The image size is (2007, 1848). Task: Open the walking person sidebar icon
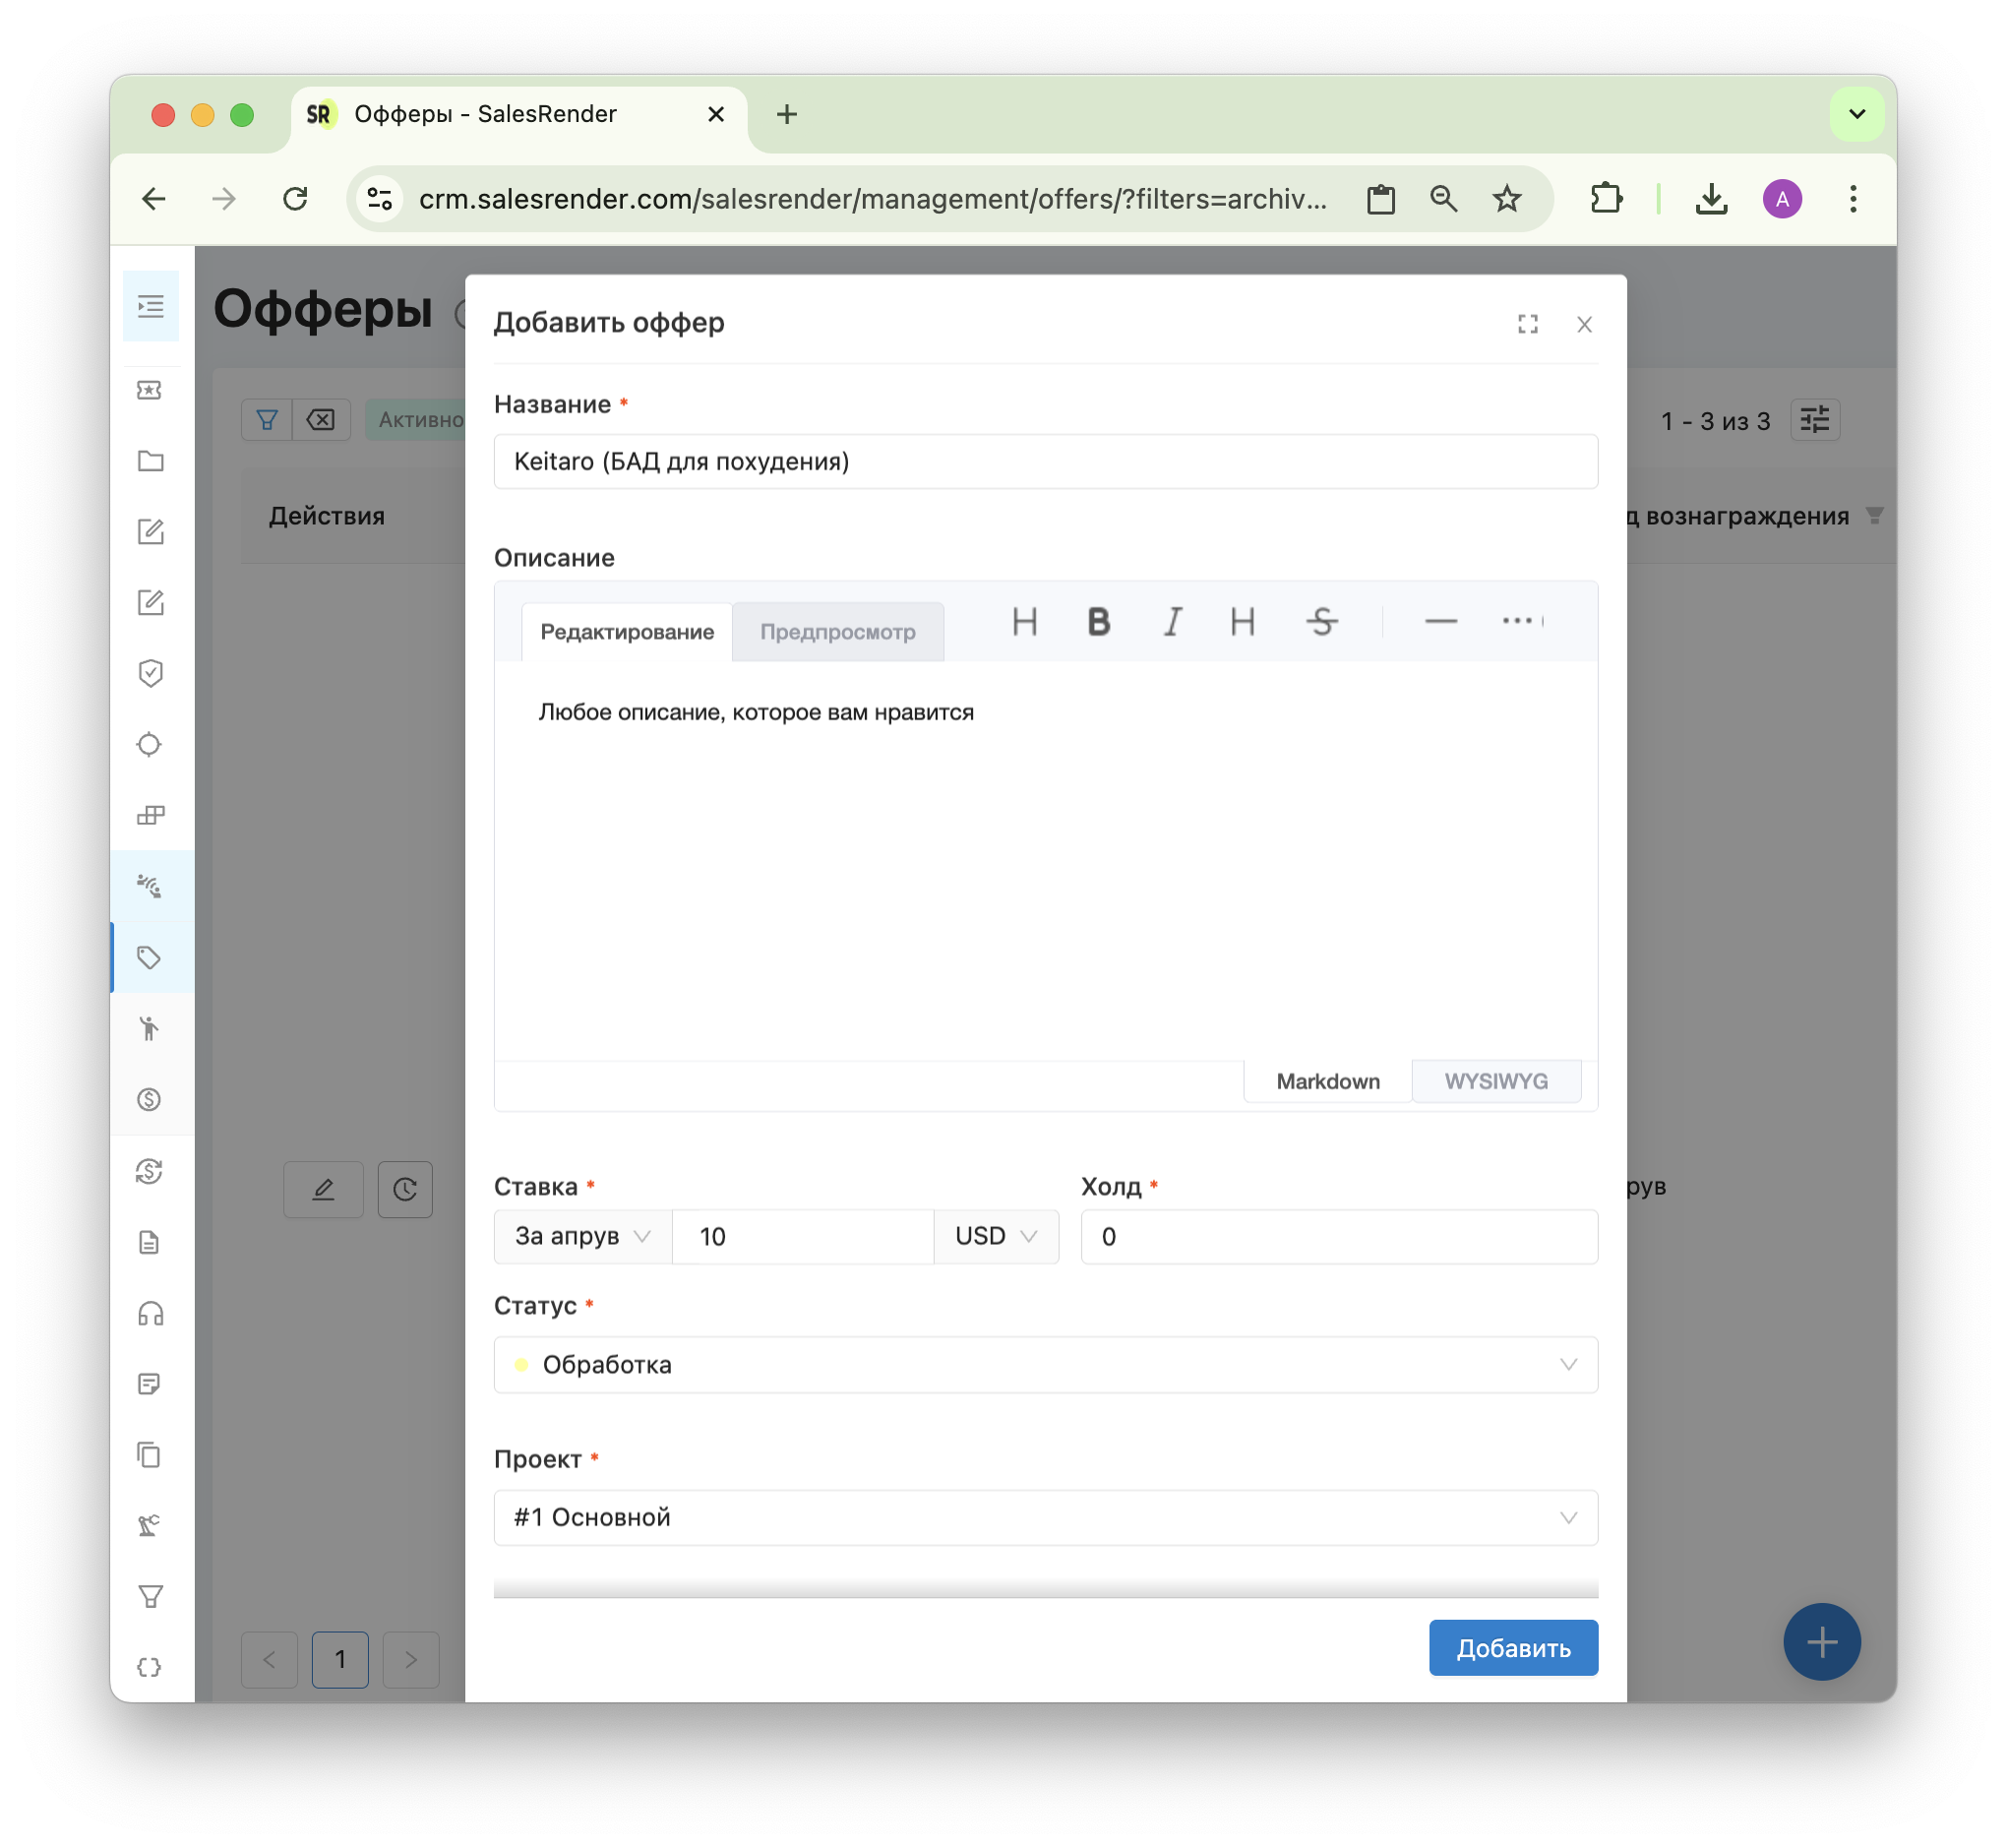pos(150,1029)
